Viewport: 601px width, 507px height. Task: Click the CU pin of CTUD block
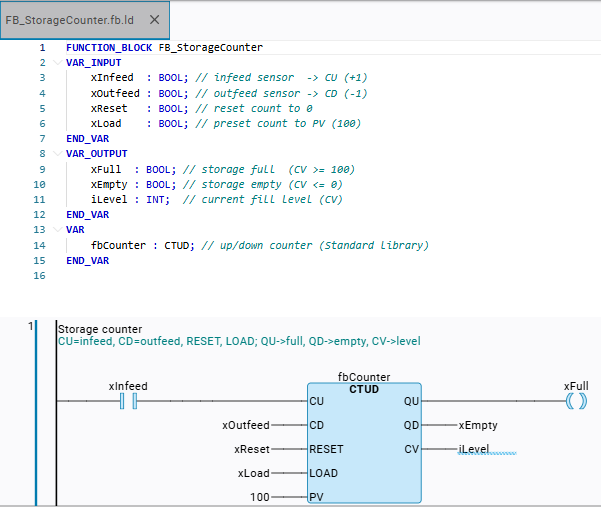coord(317,401)
